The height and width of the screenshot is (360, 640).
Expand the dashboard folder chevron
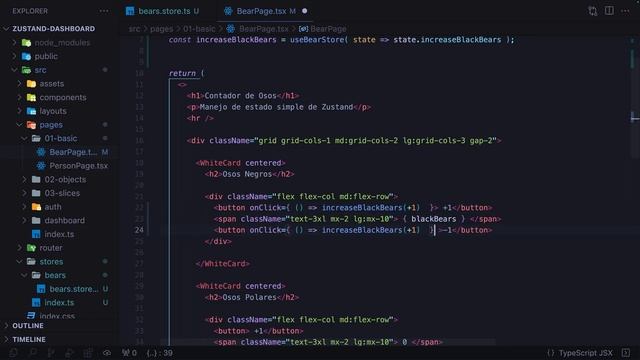(24, 220)
